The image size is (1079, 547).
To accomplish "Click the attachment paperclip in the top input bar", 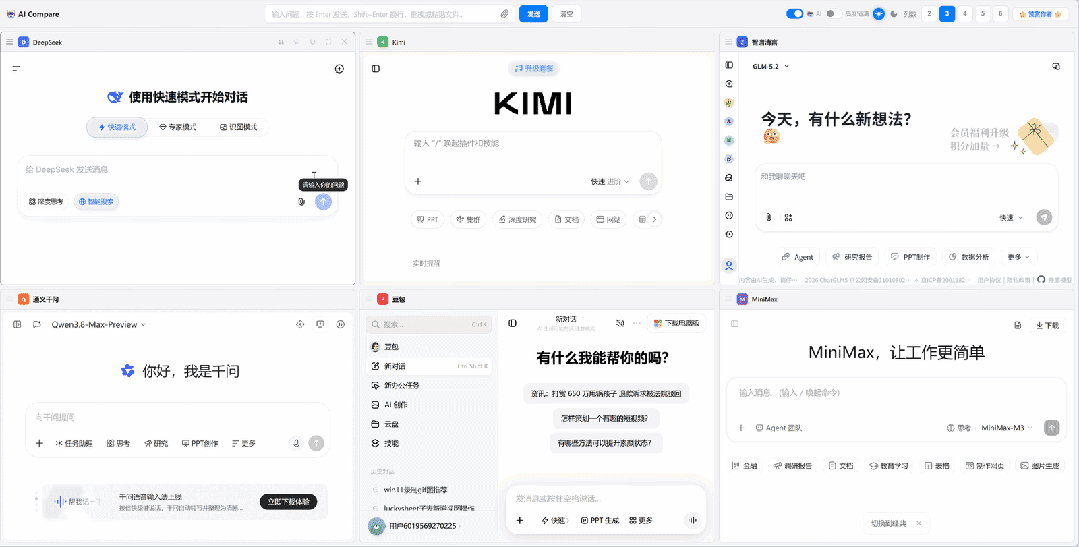I will (x=504, y=14).
